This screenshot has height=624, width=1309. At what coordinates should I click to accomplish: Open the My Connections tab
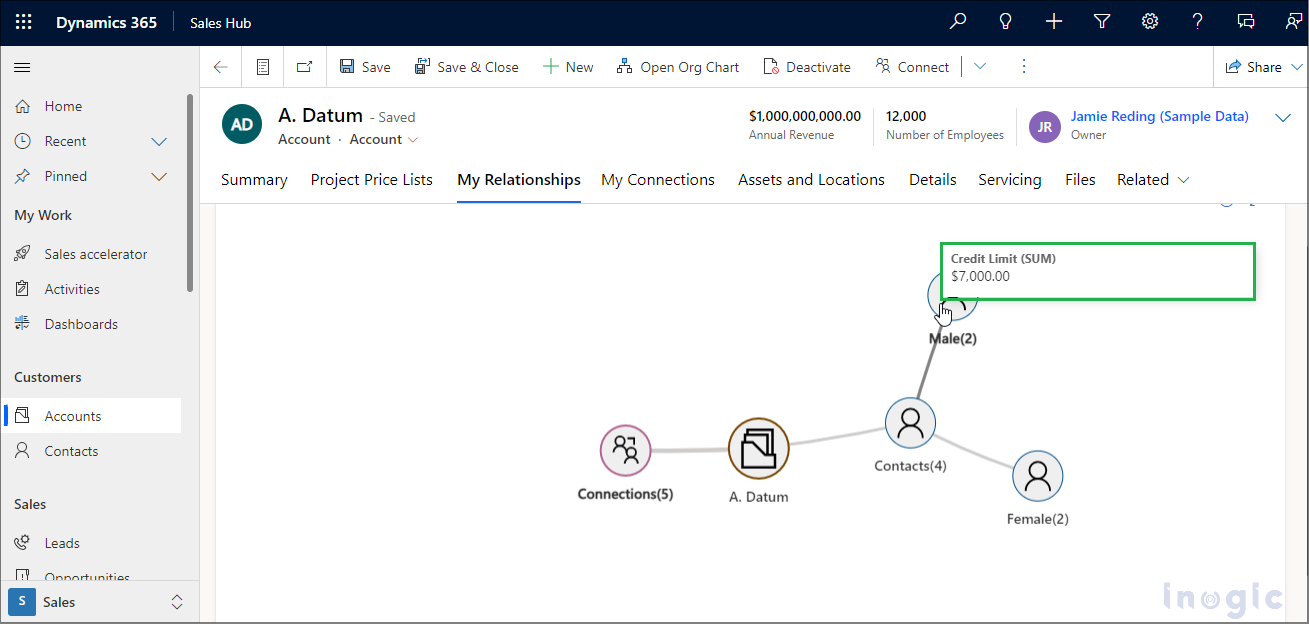pyautogui.click(x=658, y=180)
